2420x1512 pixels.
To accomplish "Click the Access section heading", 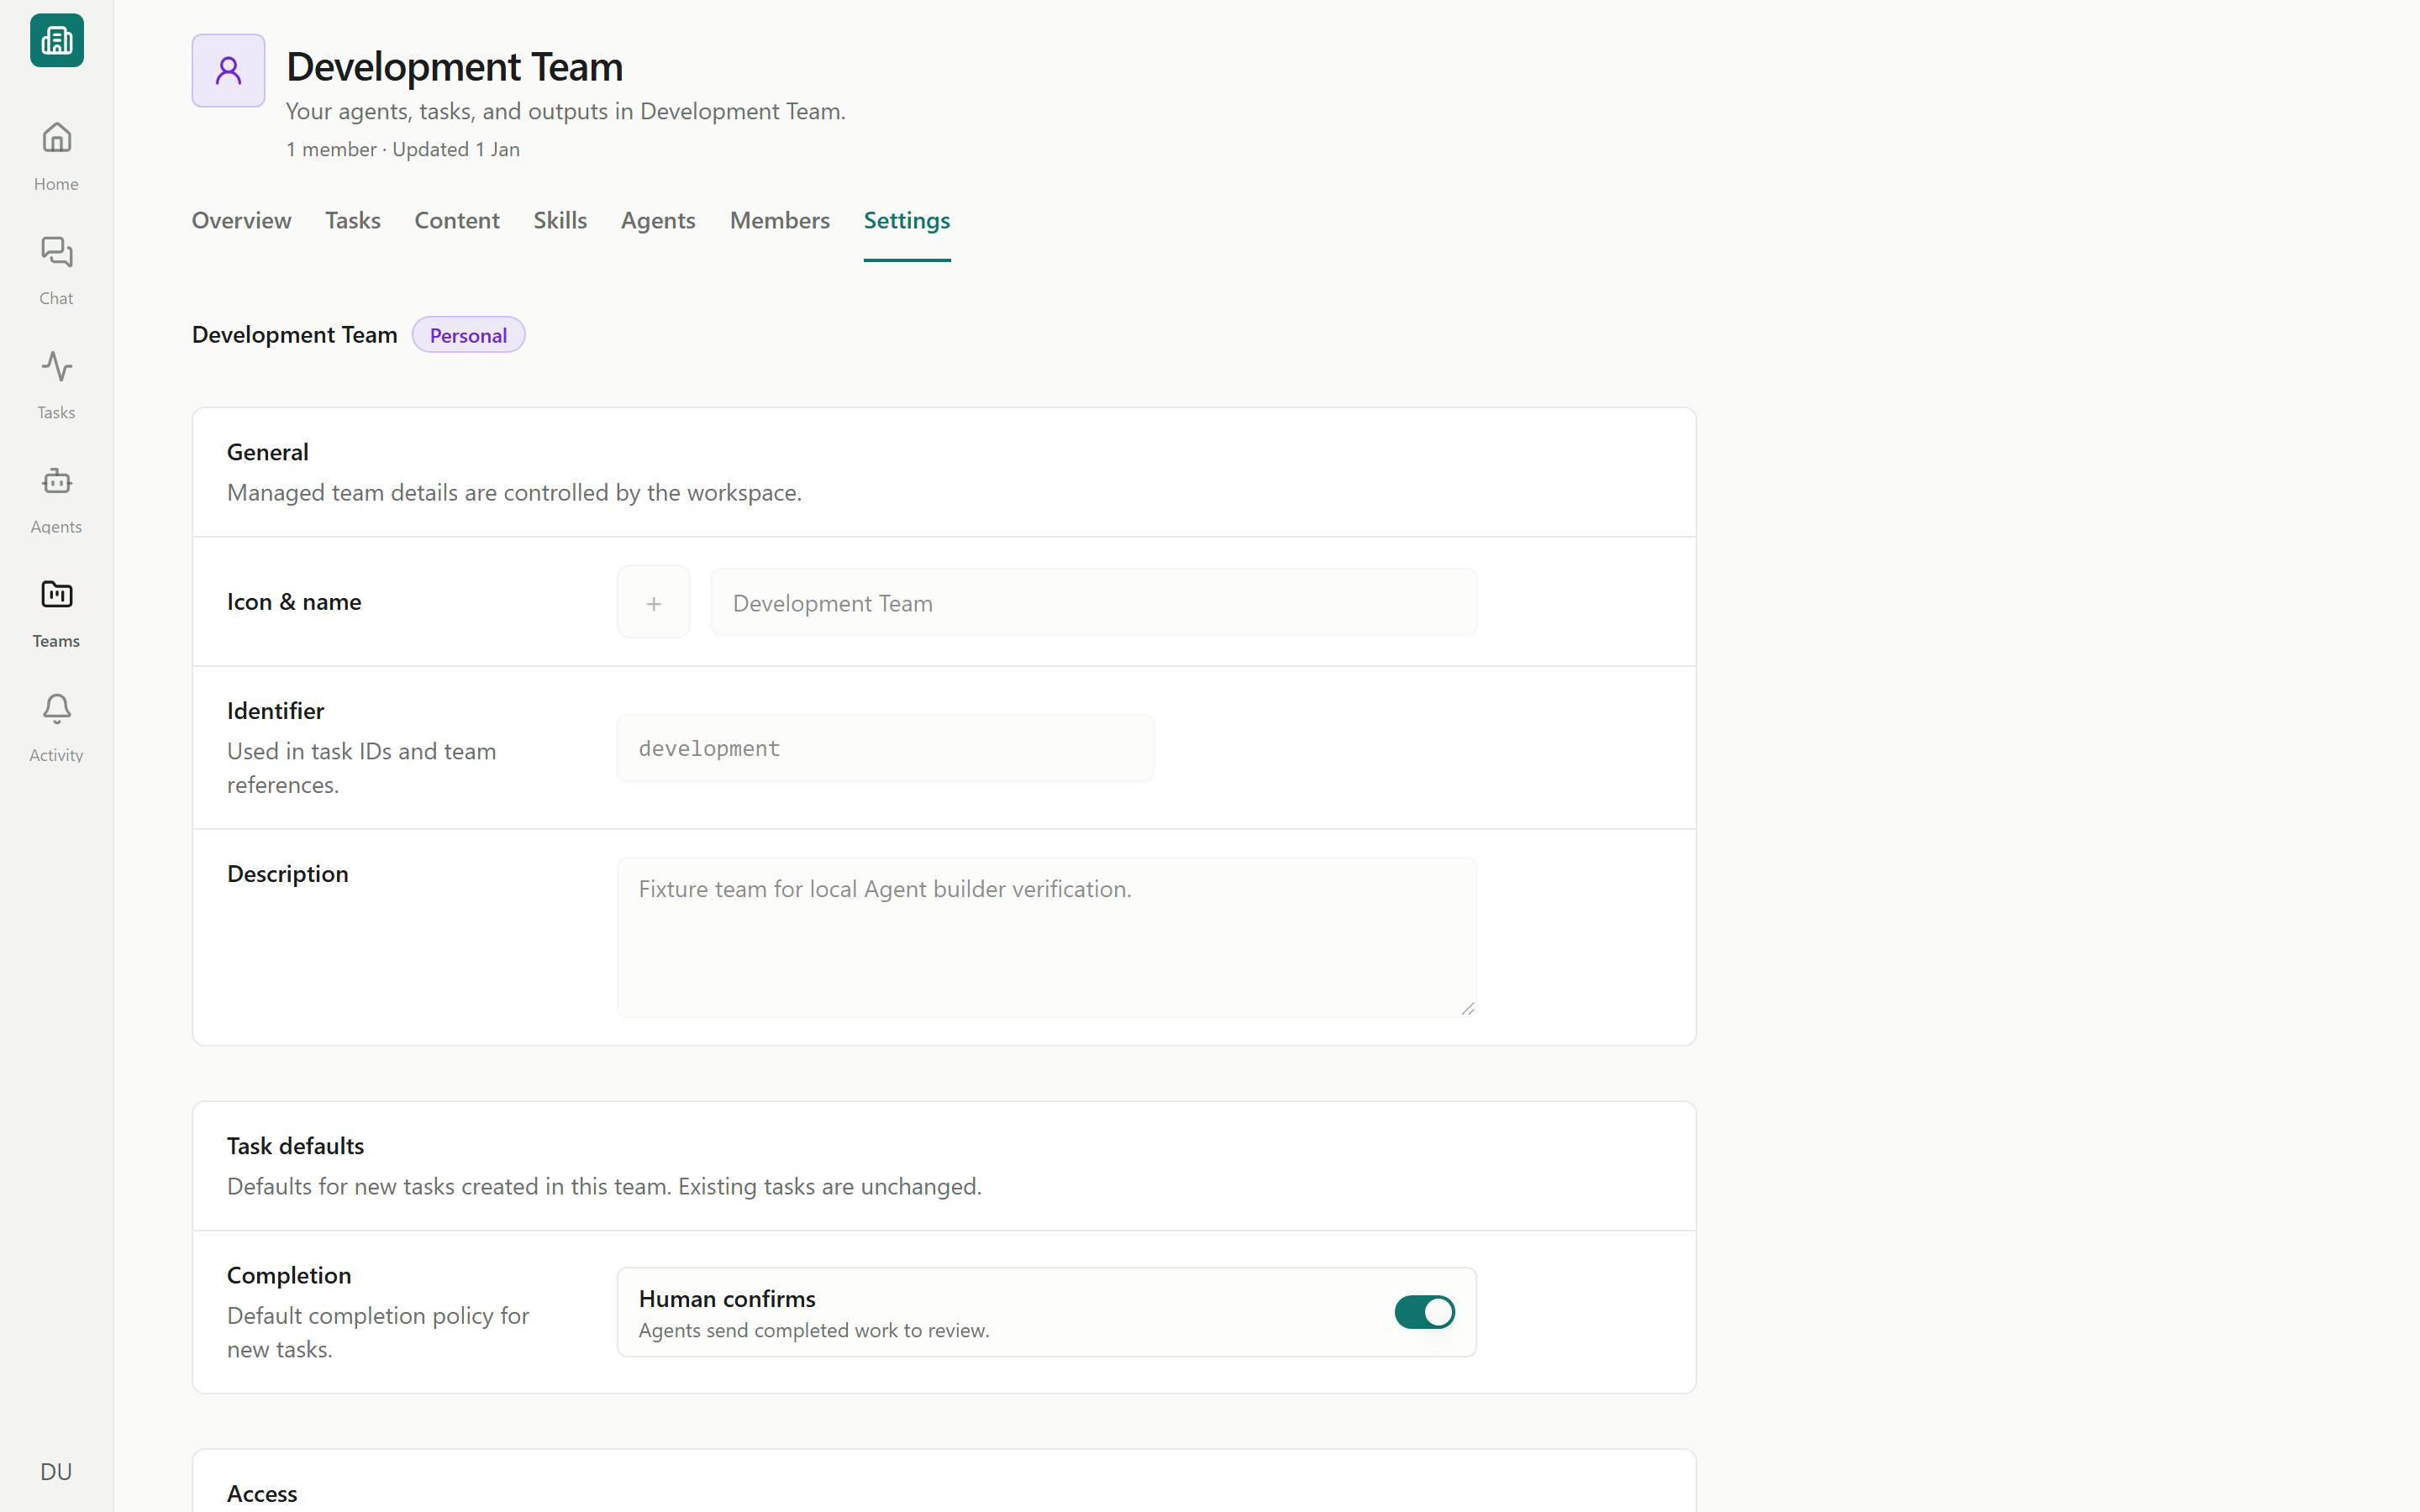I will pos(262,1493).
